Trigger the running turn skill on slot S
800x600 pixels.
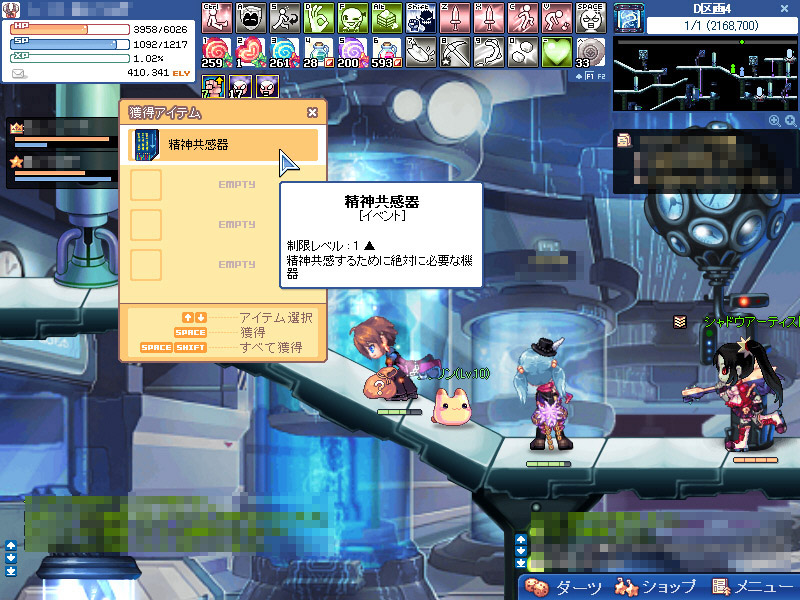click(285, 18)
